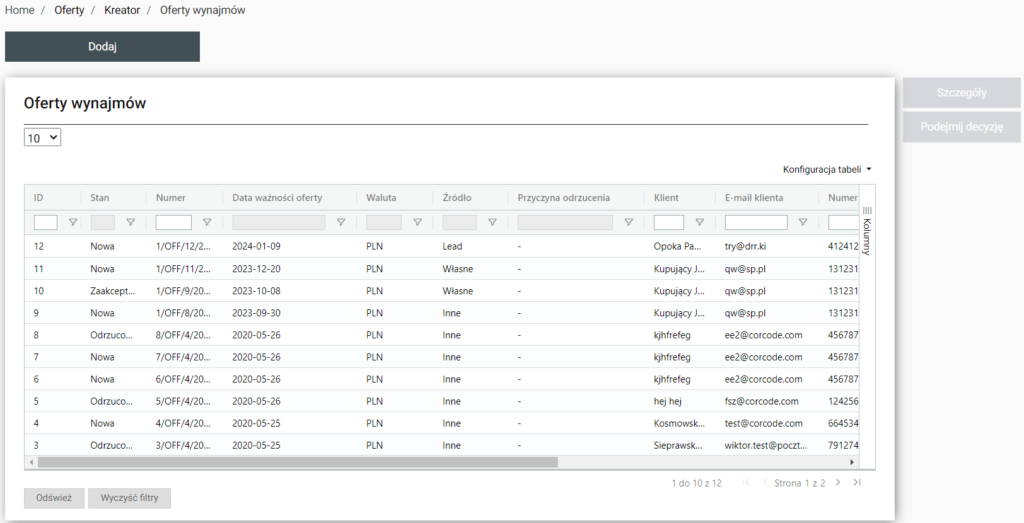
Task: Navigate to Oferty breadcrumb
Action: [69, 10]
